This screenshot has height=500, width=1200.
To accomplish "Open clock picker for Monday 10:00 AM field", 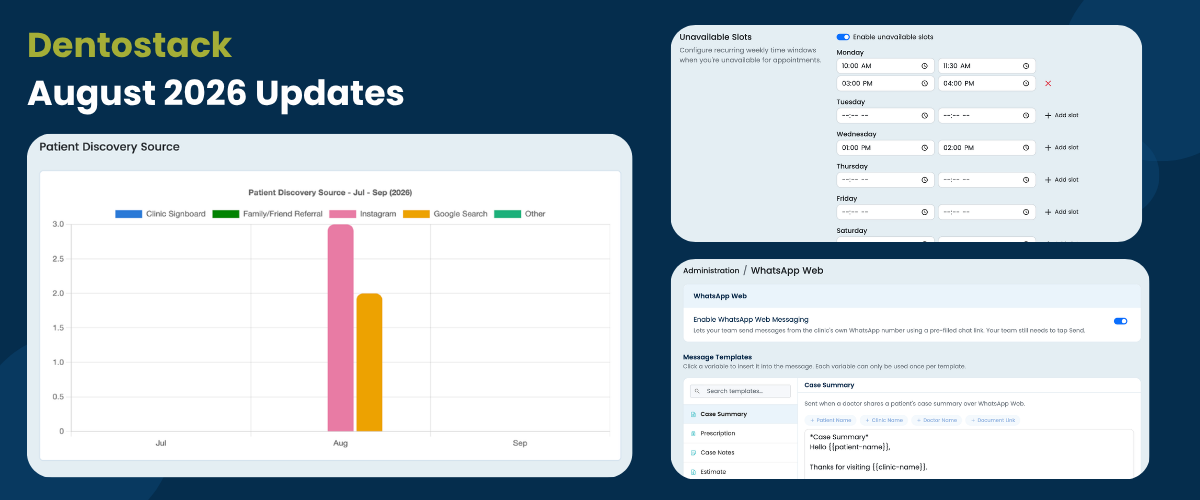I will click(925, 66).
